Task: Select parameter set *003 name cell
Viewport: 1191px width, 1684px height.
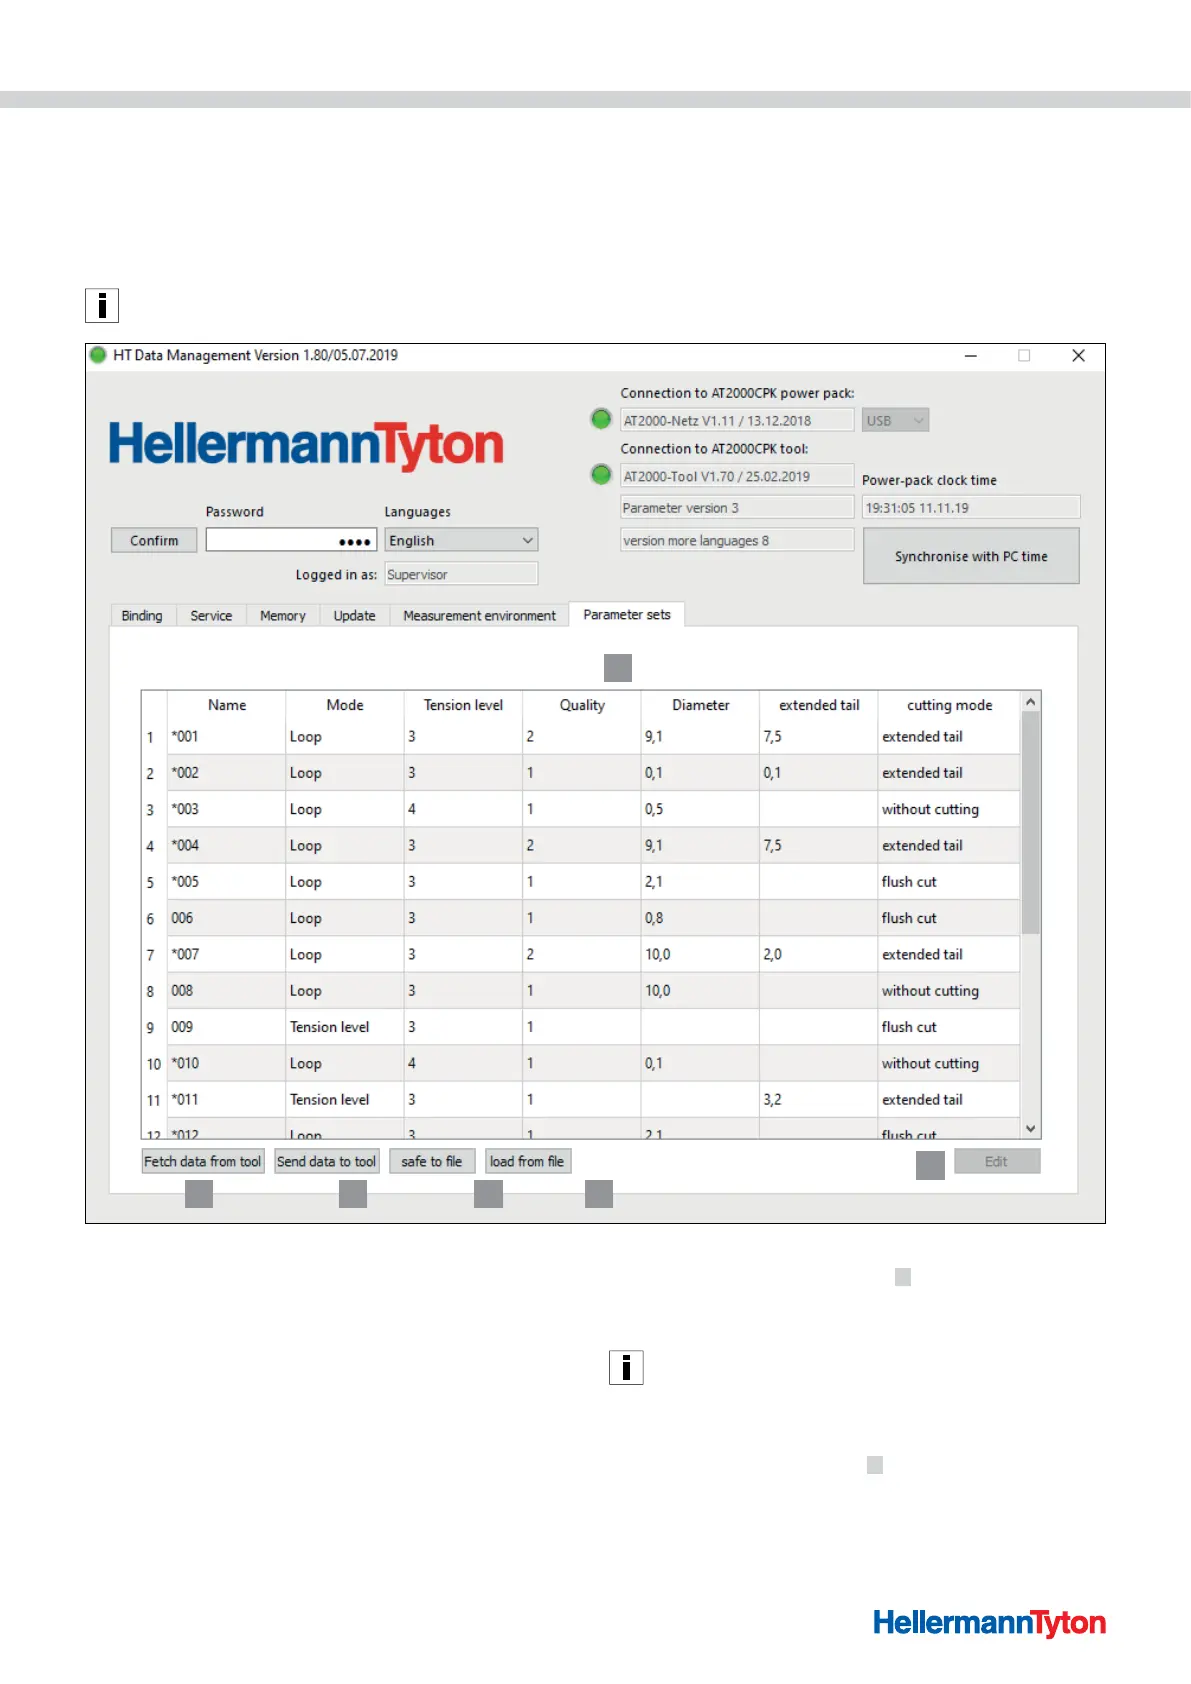Action: [x=226, y=809]
